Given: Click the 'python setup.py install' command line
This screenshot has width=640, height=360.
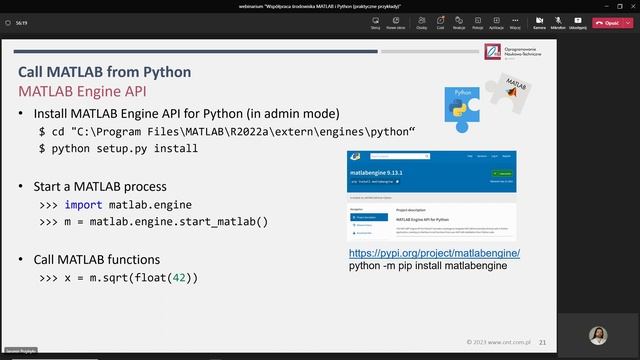Looking at the screenshot, I should coord(118,149).
